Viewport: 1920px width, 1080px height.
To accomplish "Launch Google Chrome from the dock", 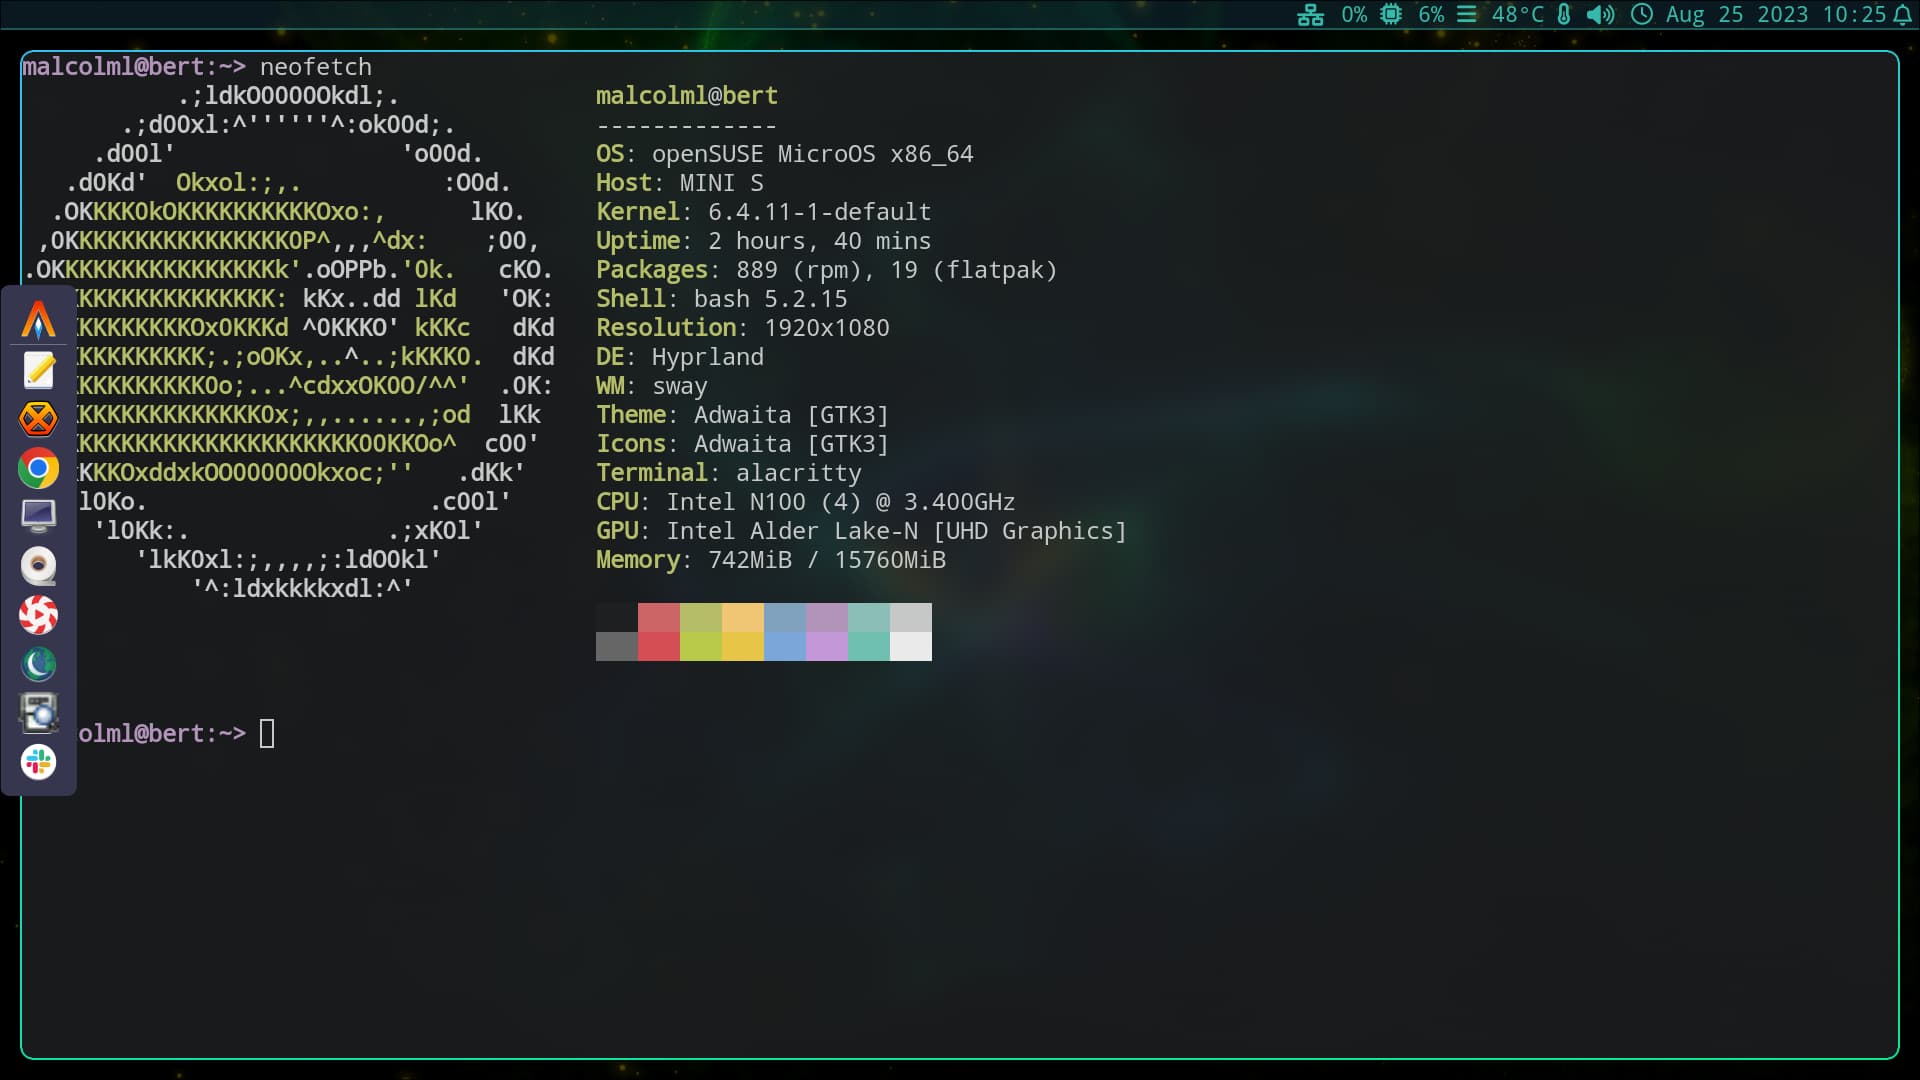I will pos(38,468).
